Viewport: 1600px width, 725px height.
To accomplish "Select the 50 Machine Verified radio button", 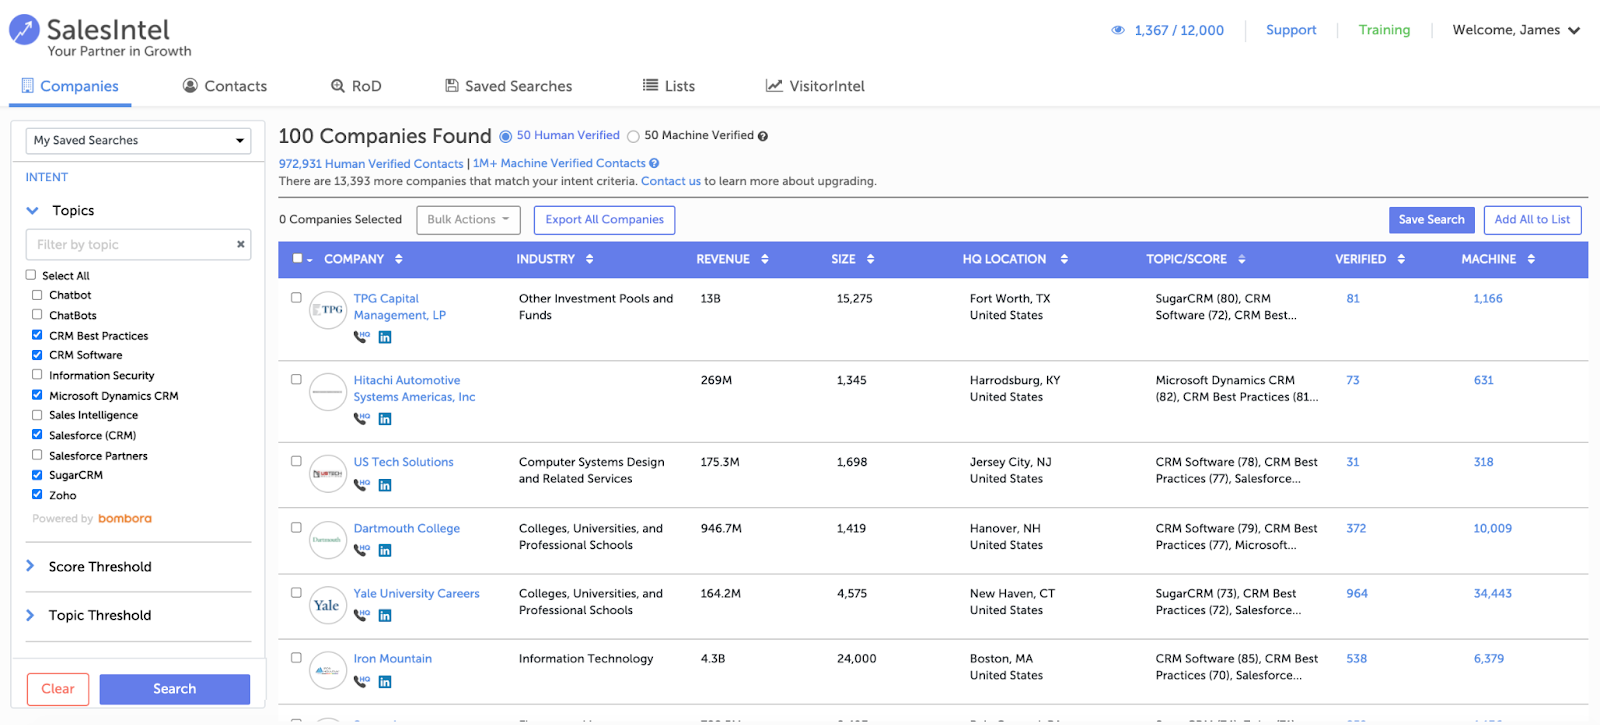I will 633,136.
